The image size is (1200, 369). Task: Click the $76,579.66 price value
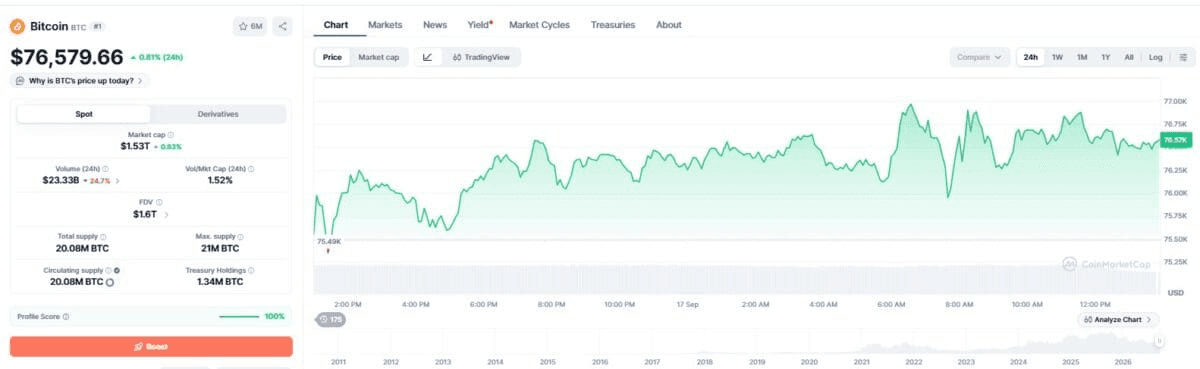click(67, 57)
